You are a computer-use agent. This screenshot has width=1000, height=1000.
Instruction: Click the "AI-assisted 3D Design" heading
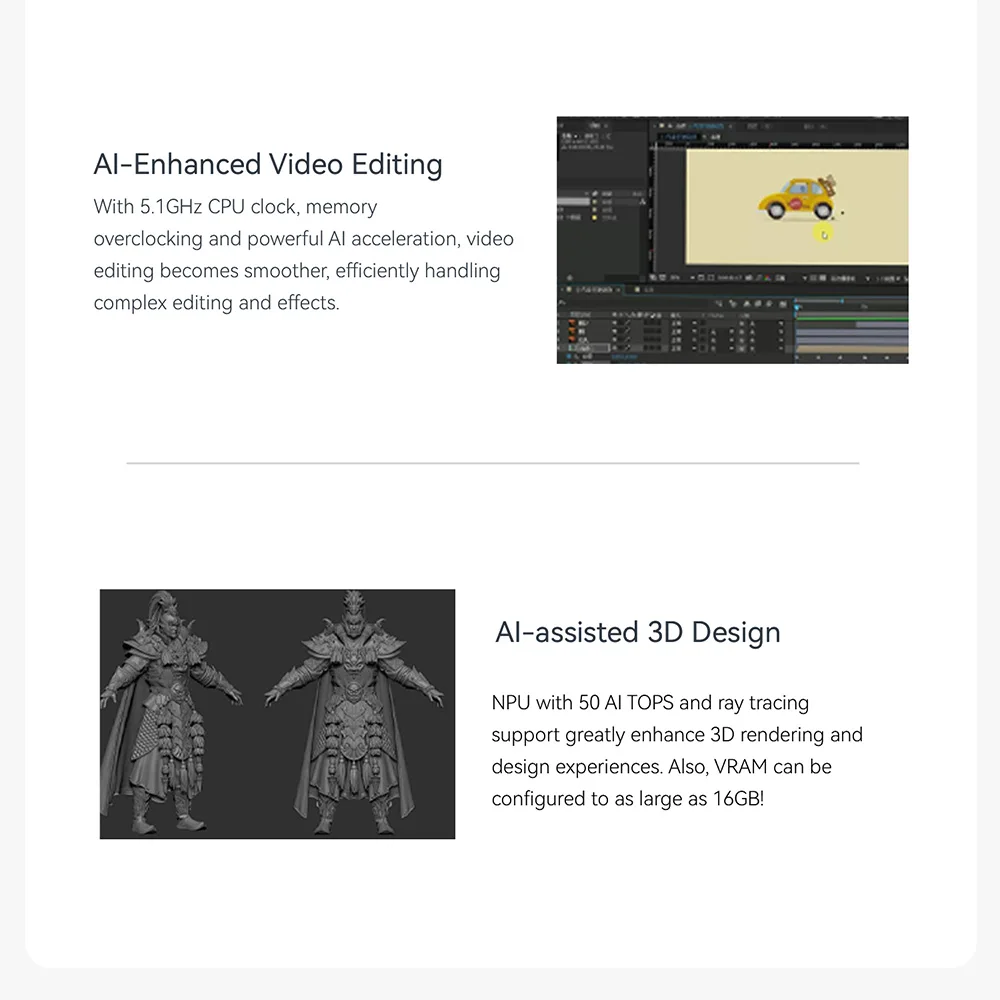click(637, 632)
